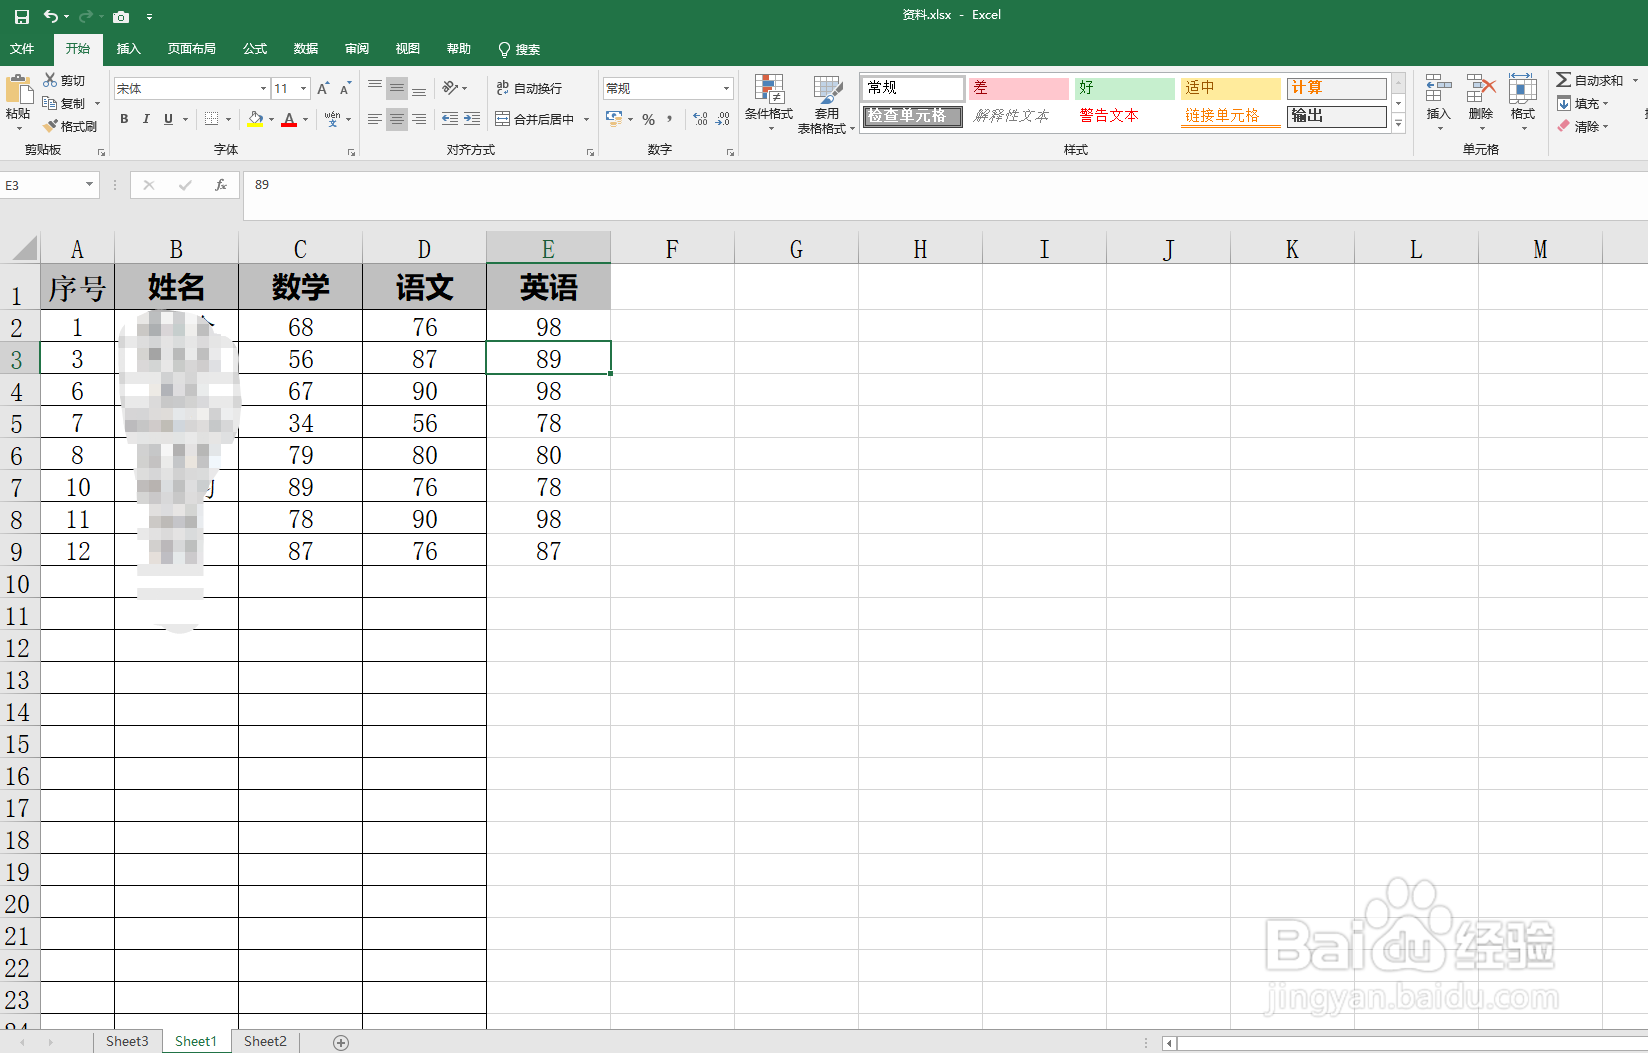Switch to the 页面布局 ribbon tab

click(191, 49)
